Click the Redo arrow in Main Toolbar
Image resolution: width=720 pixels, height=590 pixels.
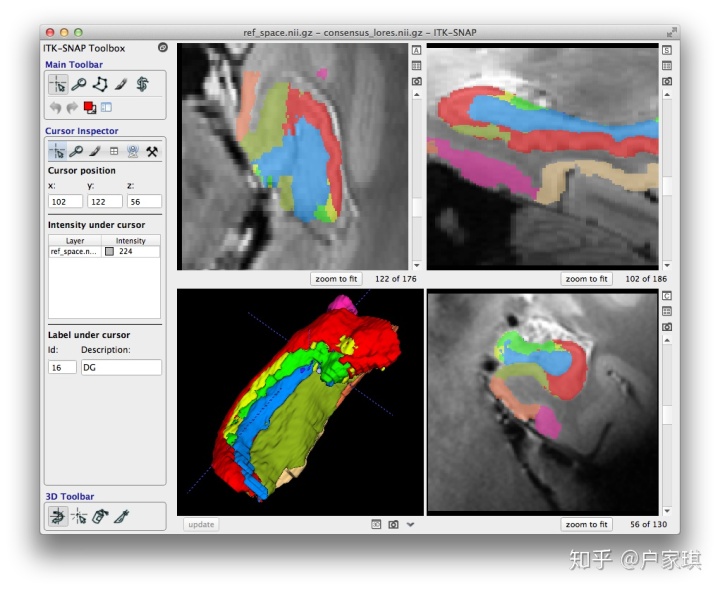tap(72, 107)
